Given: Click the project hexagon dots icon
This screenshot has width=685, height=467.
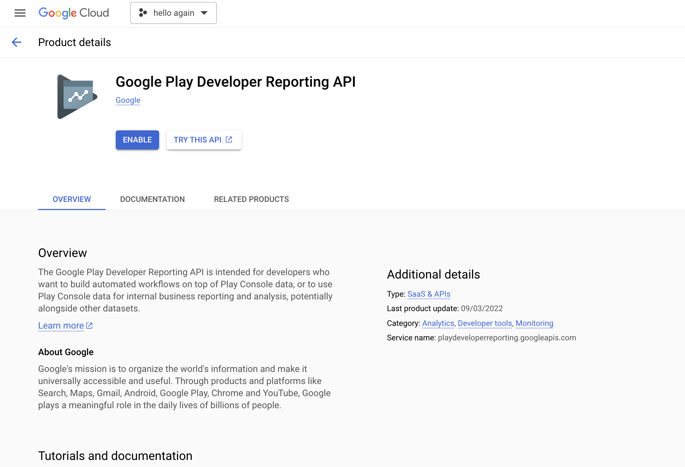Looking at the screenshot, I should pyautogui.click(x=142, y=13).
